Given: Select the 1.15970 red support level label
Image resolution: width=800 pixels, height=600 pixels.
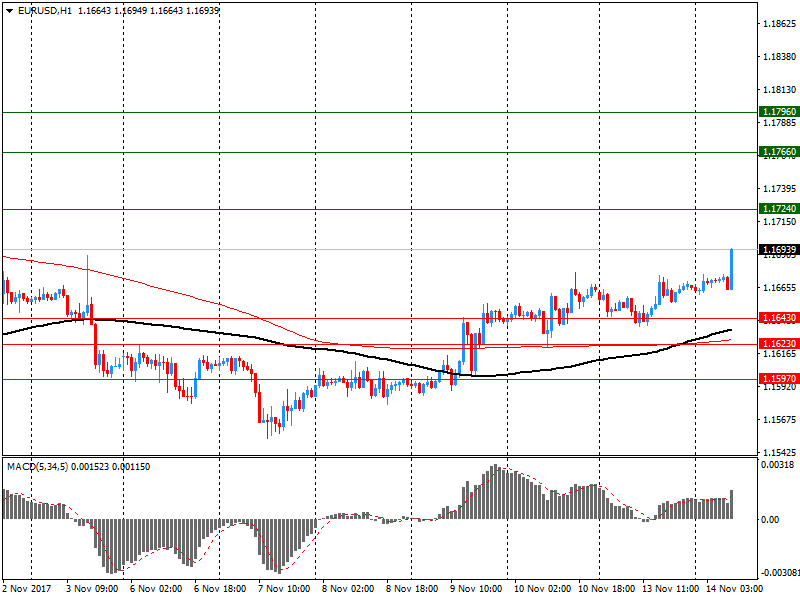Looking at the screenshot, I should point(779,379).
